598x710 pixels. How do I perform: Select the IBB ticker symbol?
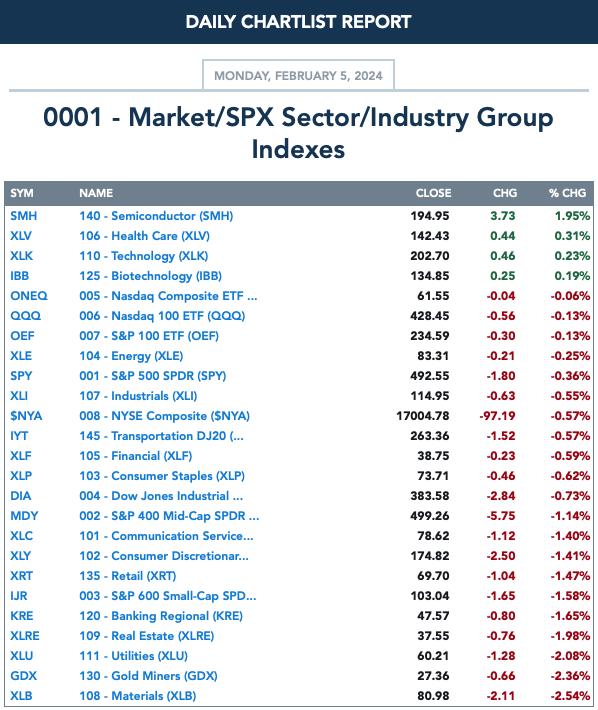coord(19,276)
